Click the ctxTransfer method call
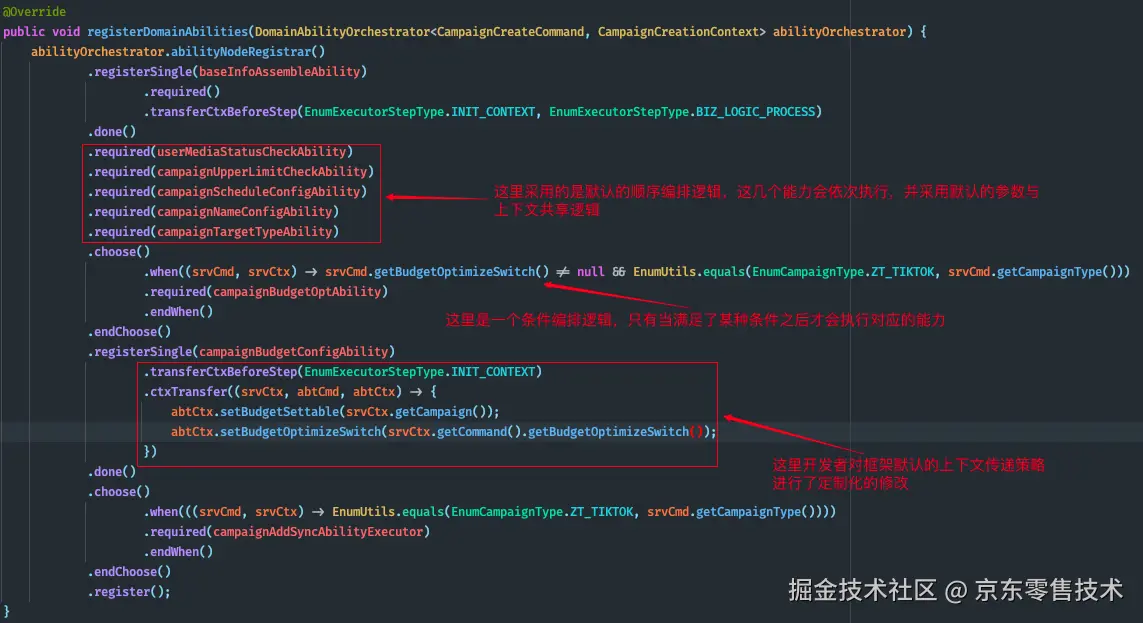Viewport: 1143px width, 623px height. pyautogui.click(x=188, y=392)
